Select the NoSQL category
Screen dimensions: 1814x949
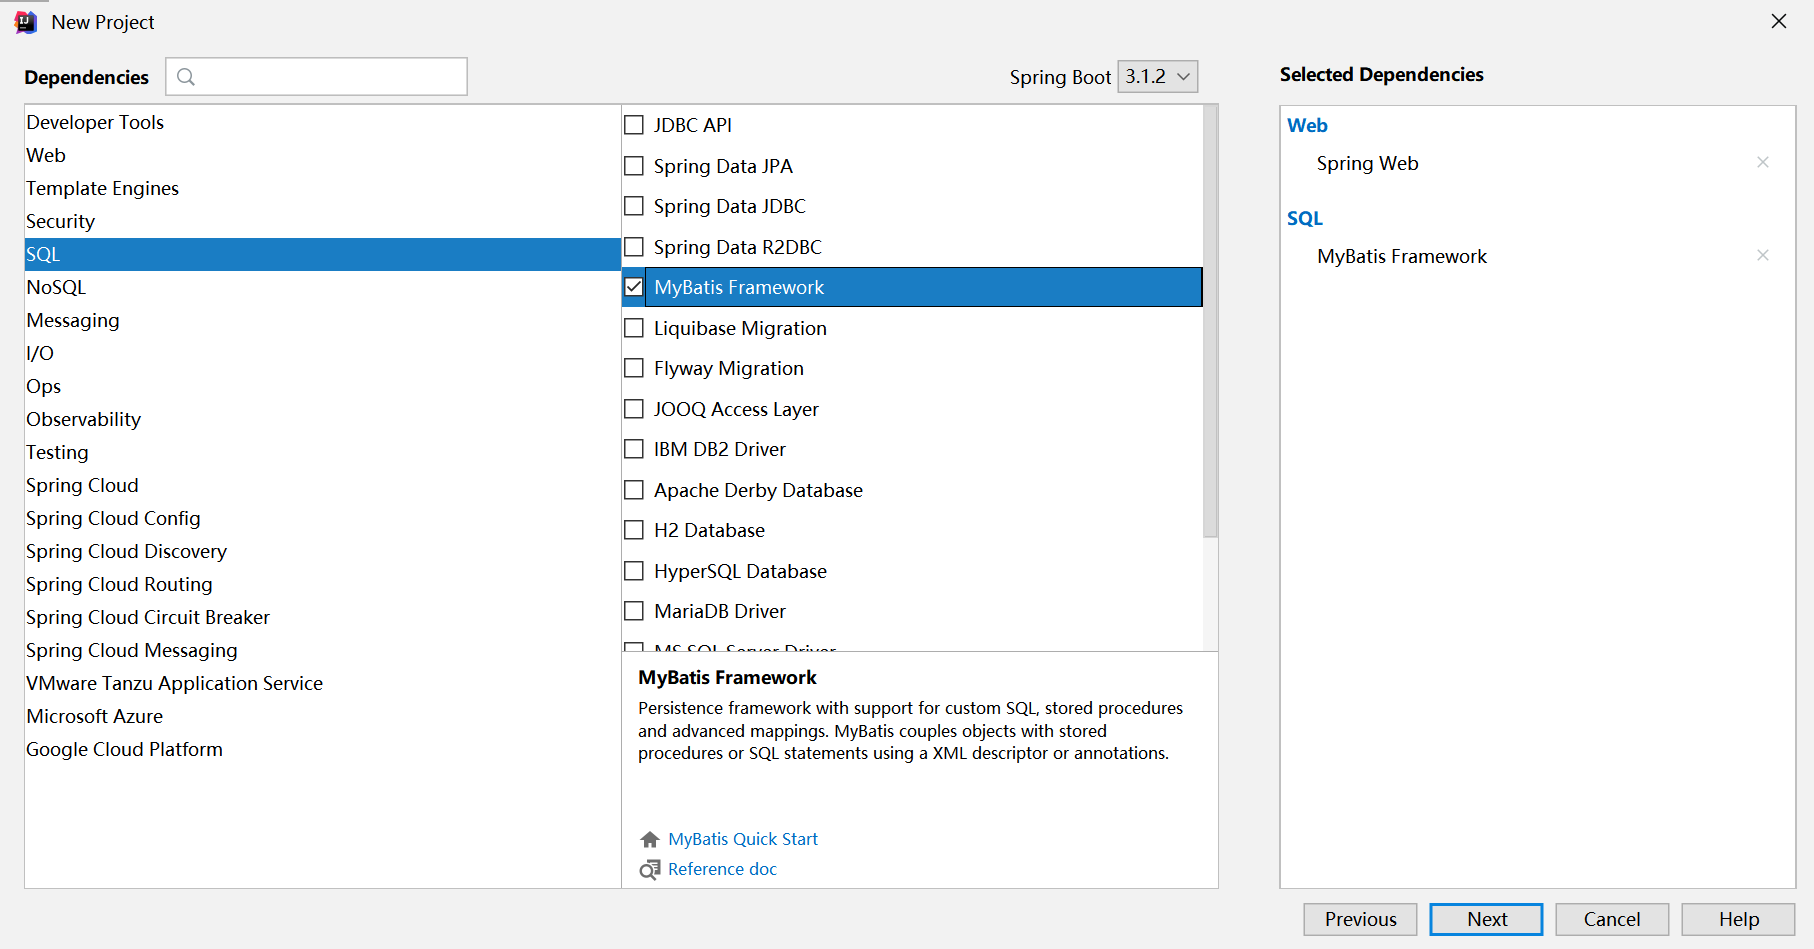[322, 287]
